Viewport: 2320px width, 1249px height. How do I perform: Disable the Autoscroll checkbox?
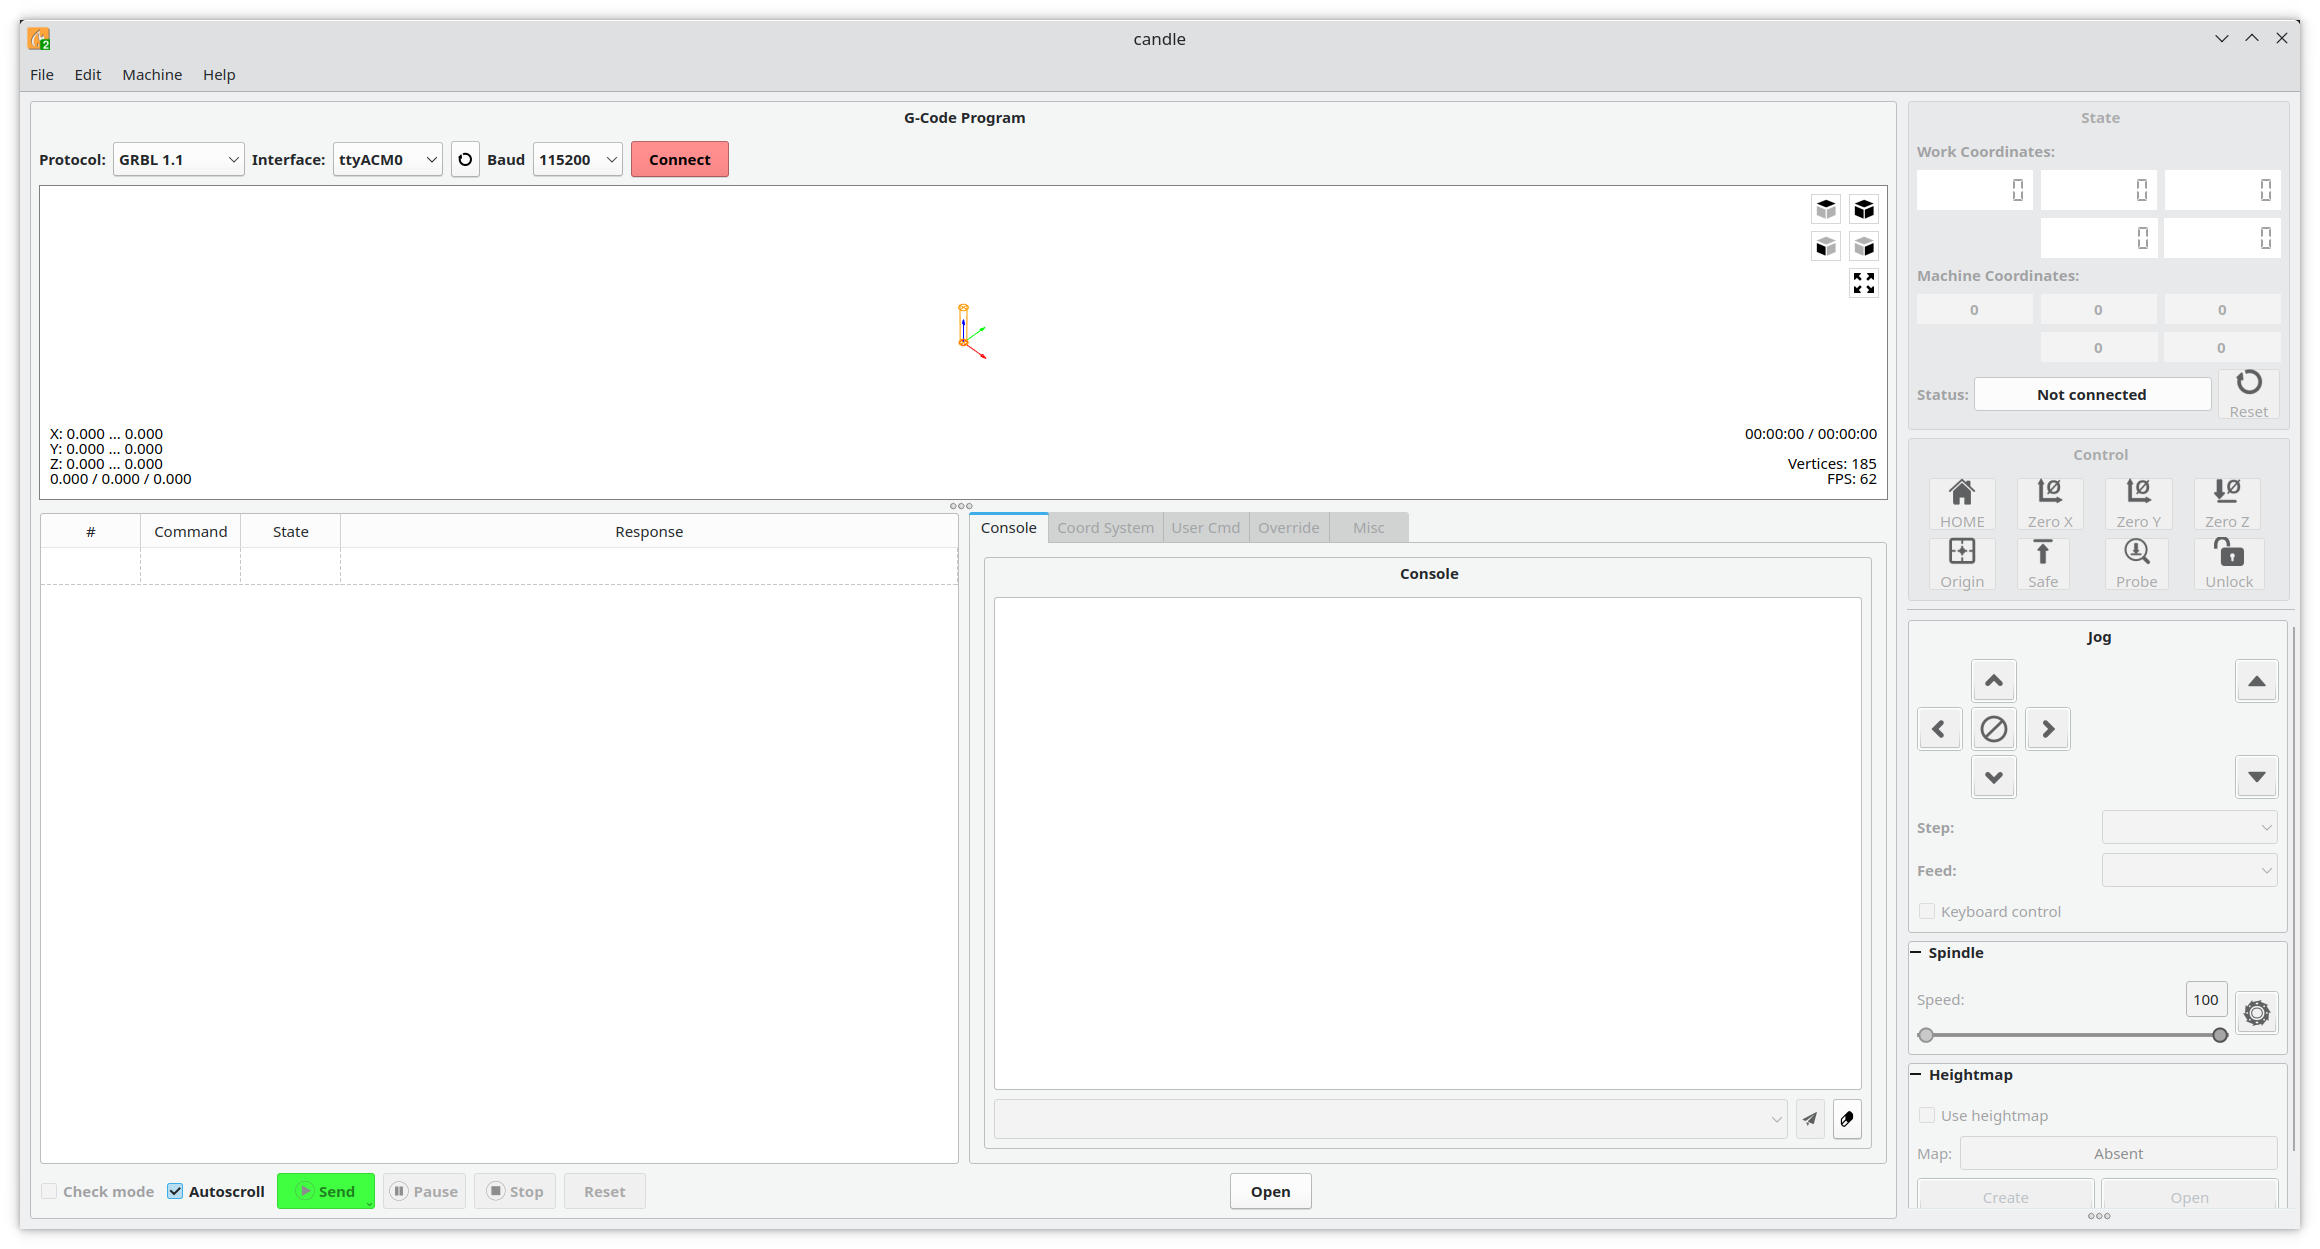click(176, 1191)
